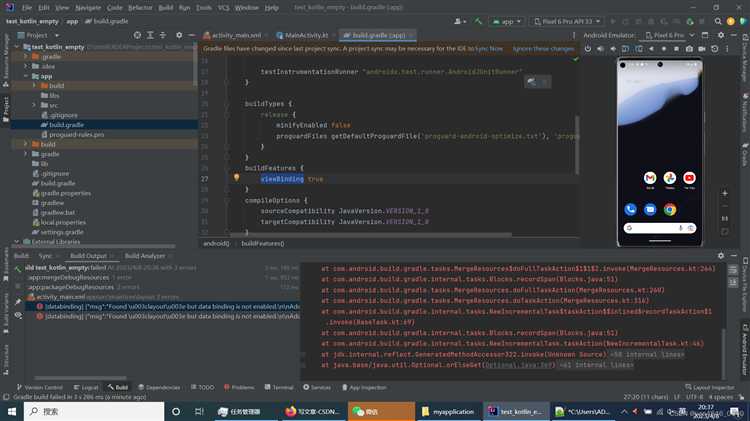Click Sync Now in Gradle notification
The width and height of the screenshot is (750, 421).
pyautogui.click(x=490, y=49)
